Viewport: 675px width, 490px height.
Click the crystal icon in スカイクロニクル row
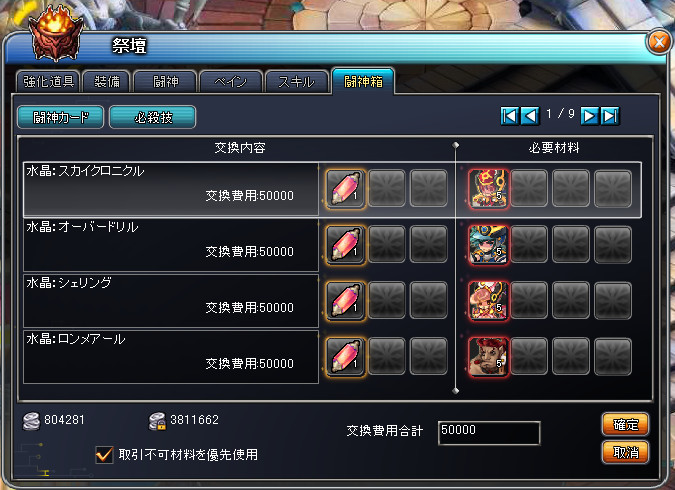tap(345, 189)
